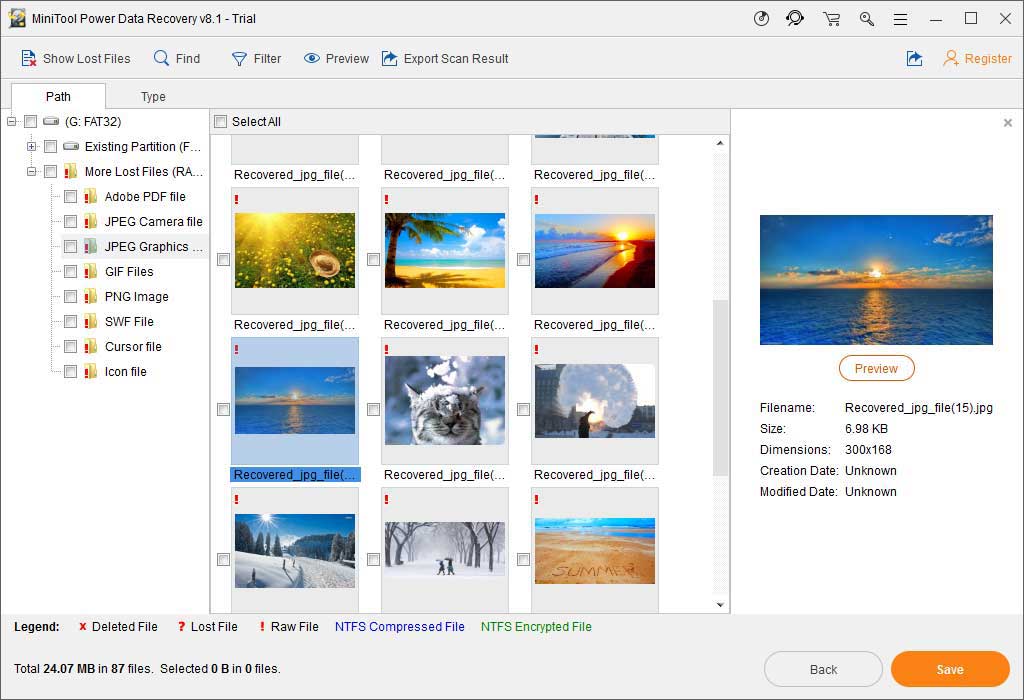The height and width of the screenshot is (700, 1024).
Task: Click the orange Save button
Action: 949,669
